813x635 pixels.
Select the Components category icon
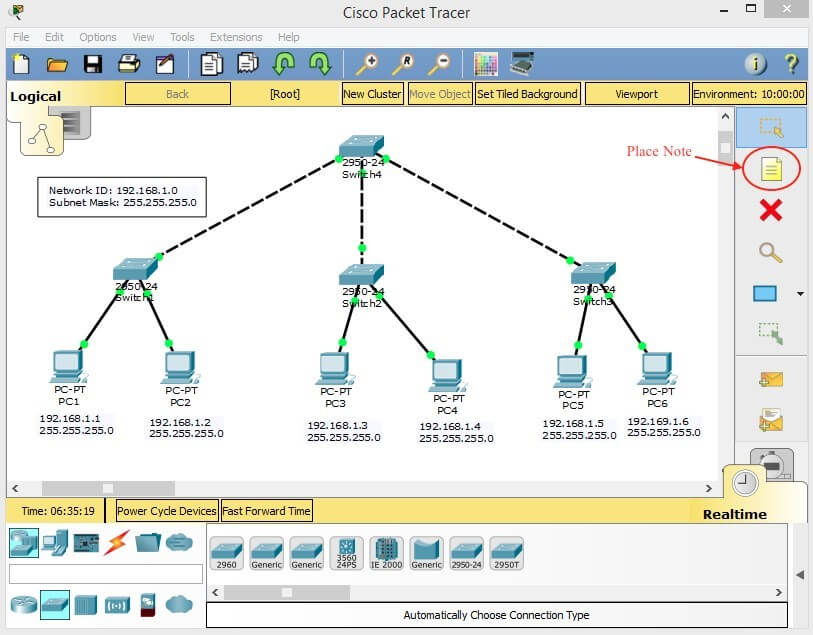click(86, 543)
